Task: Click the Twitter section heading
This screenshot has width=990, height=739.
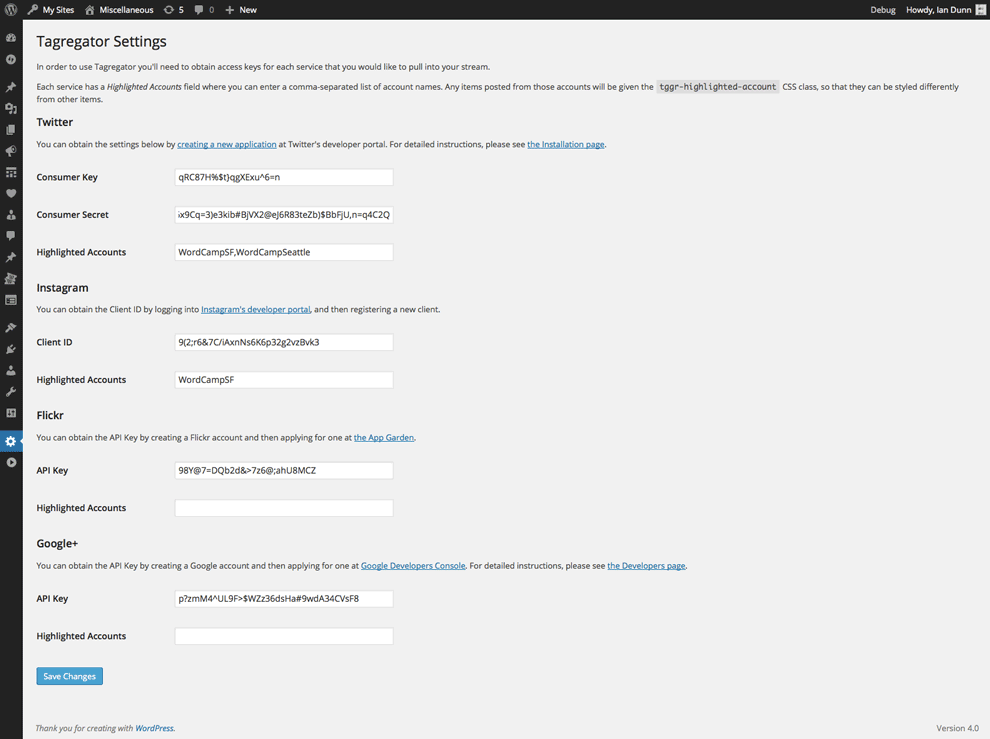Action: [x=54, y=122]
